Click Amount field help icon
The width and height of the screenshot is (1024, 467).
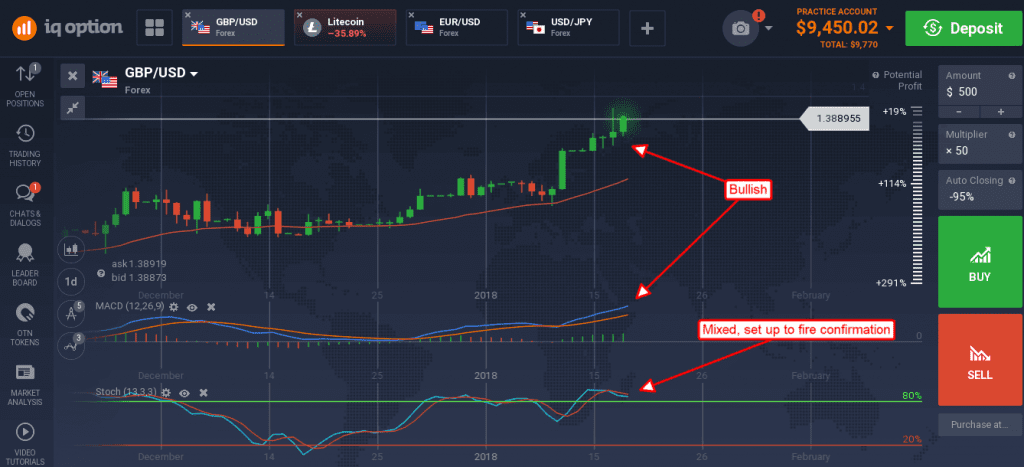pos(1012,76)
